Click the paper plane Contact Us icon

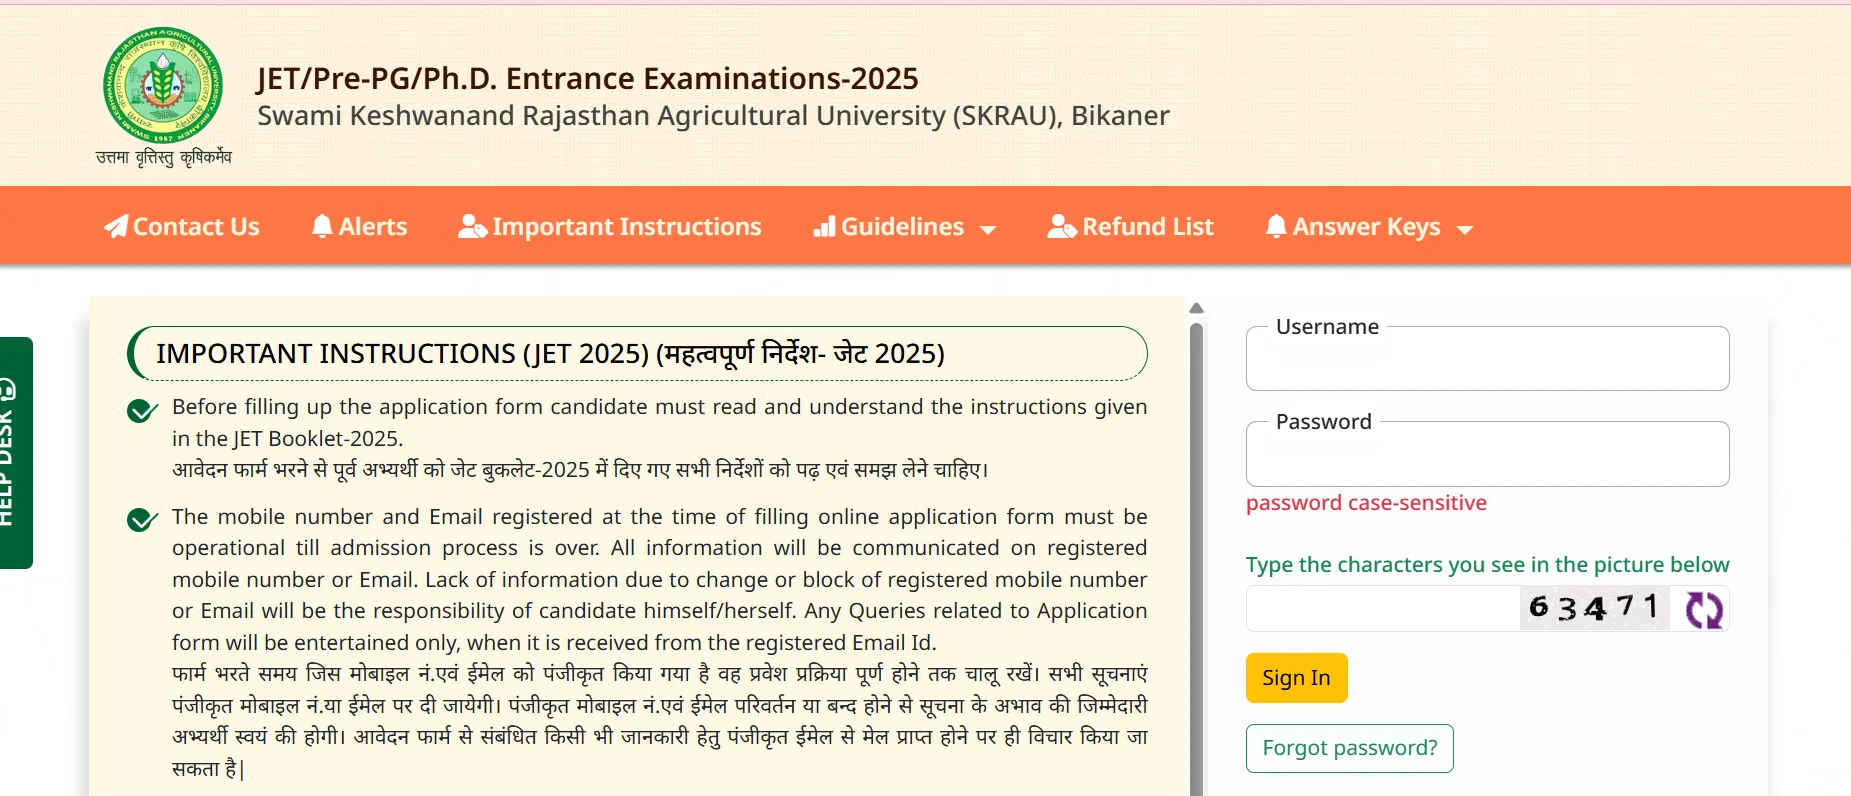click(116, 227)
